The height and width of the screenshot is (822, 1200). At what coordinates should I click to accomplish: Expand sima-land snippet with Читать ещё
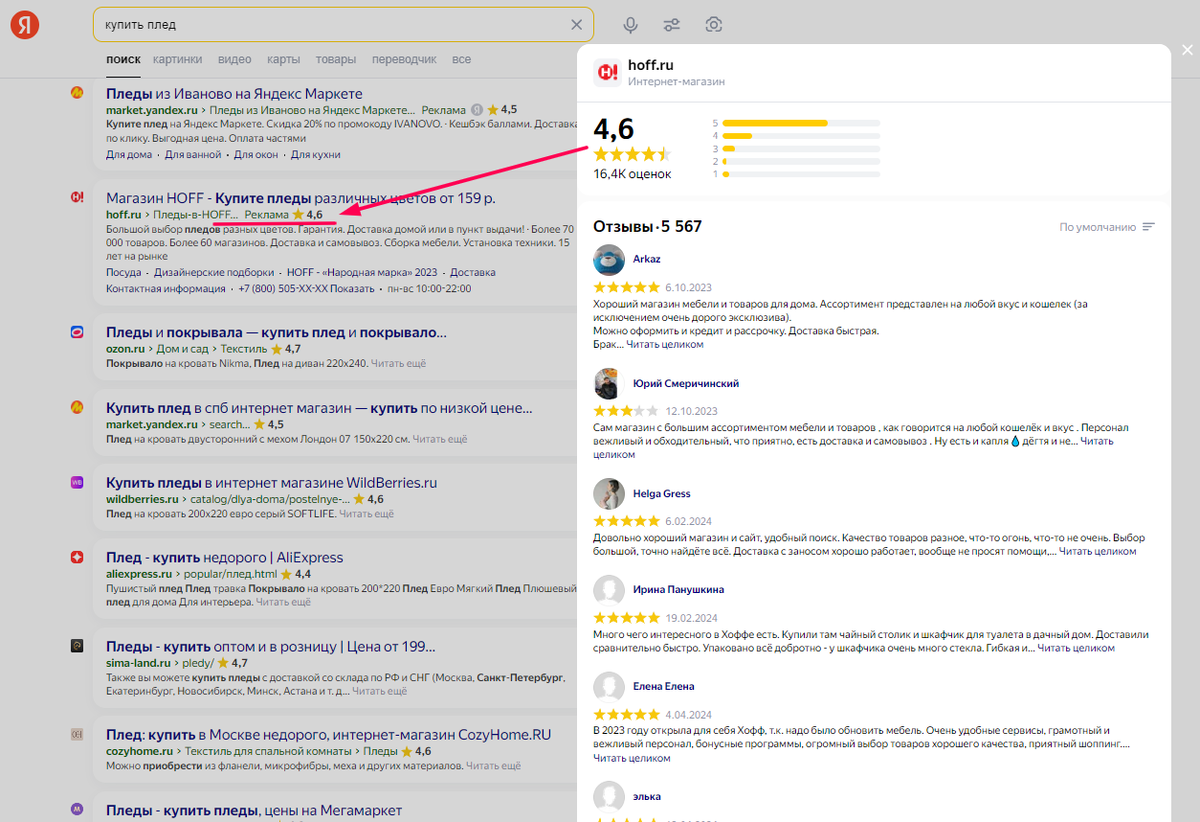click(380, 691)
